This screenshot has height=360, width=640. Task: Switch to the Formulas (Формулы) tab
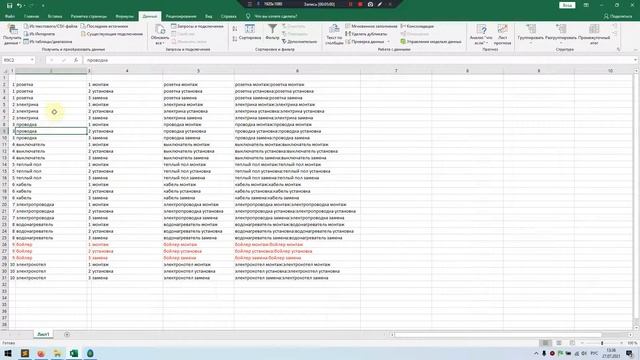click(x=124, y=16)
